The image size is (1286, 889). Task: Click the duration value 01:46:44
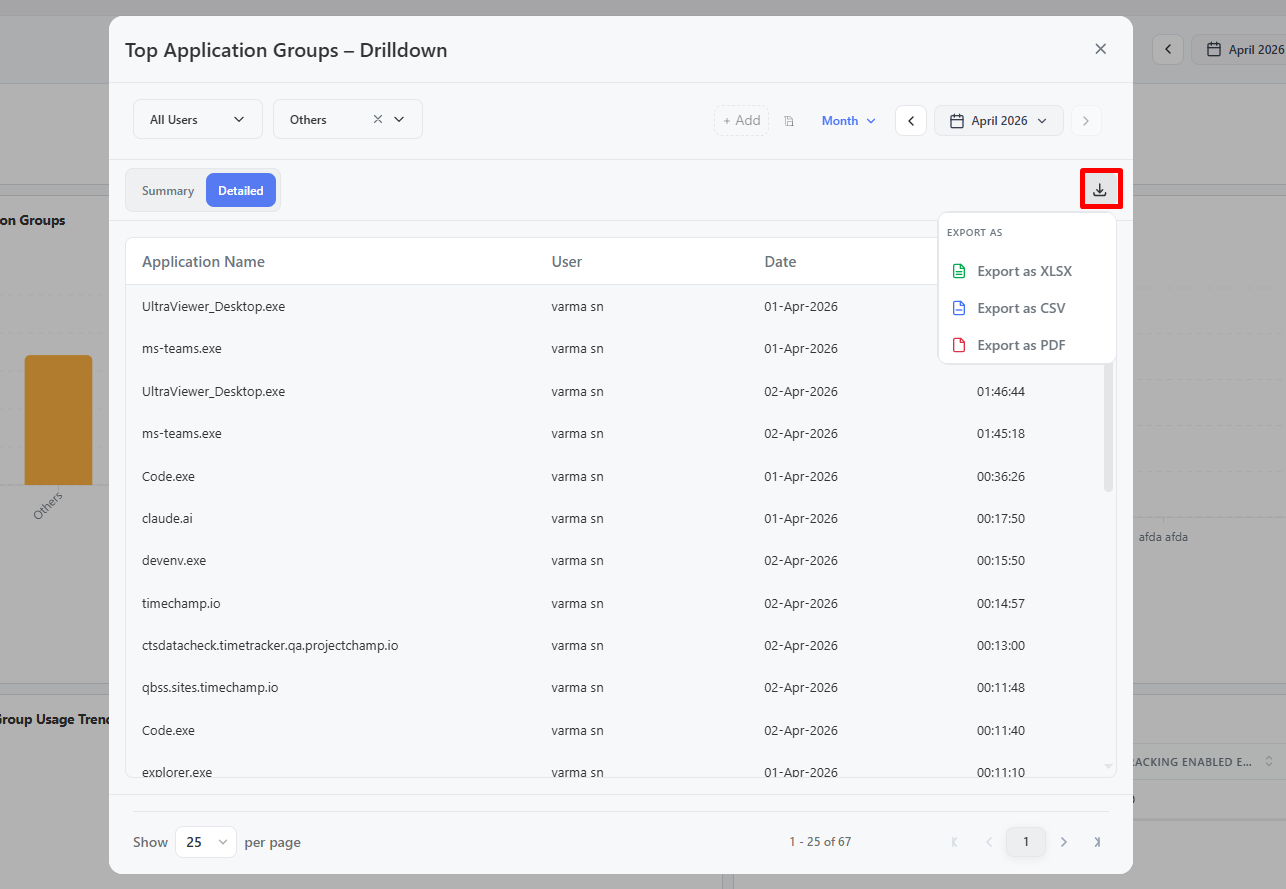(1001, 392)
